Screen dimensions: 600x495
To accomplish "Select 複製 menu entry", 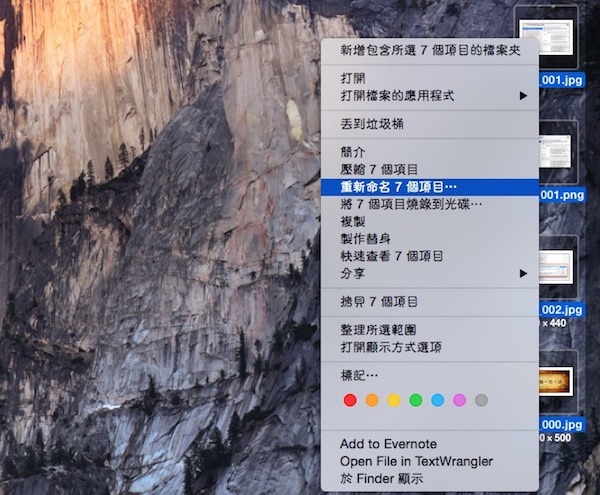I will [x=430, y=221].
